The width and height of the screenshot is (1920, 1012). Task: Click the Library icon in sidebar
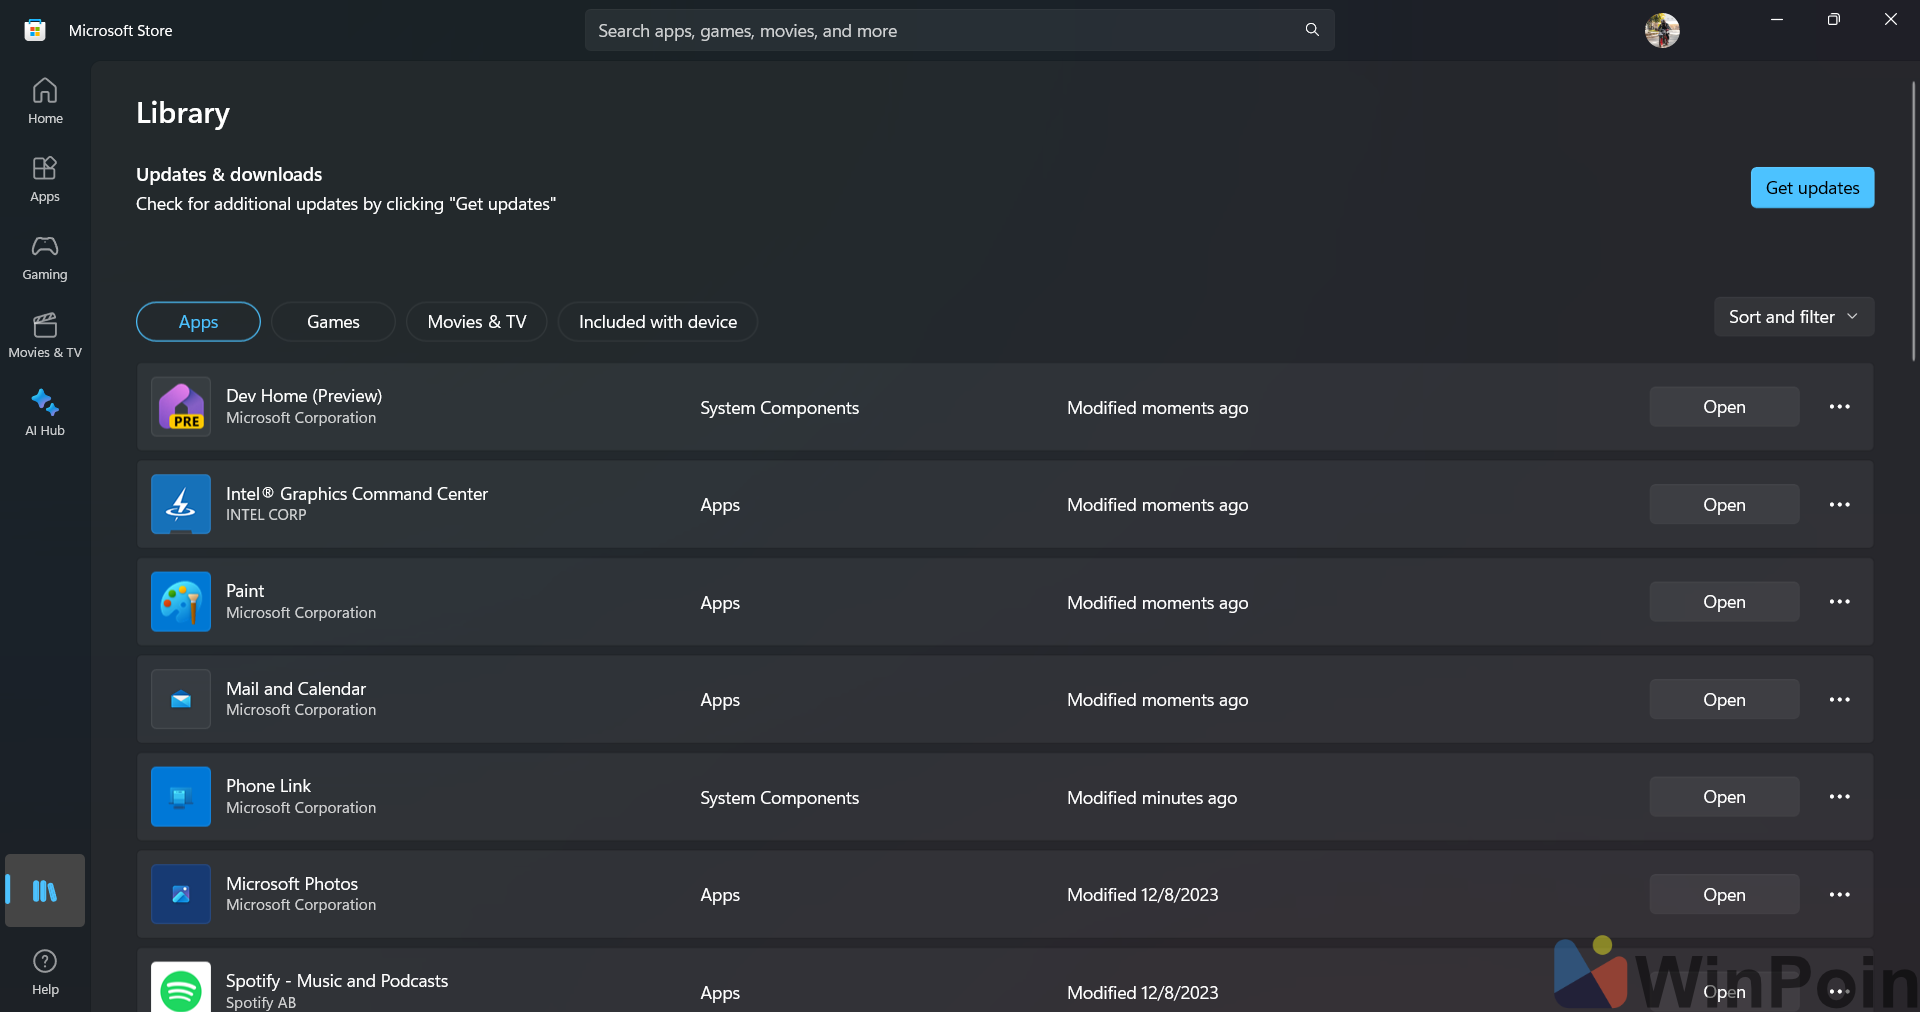coord(45,890)
